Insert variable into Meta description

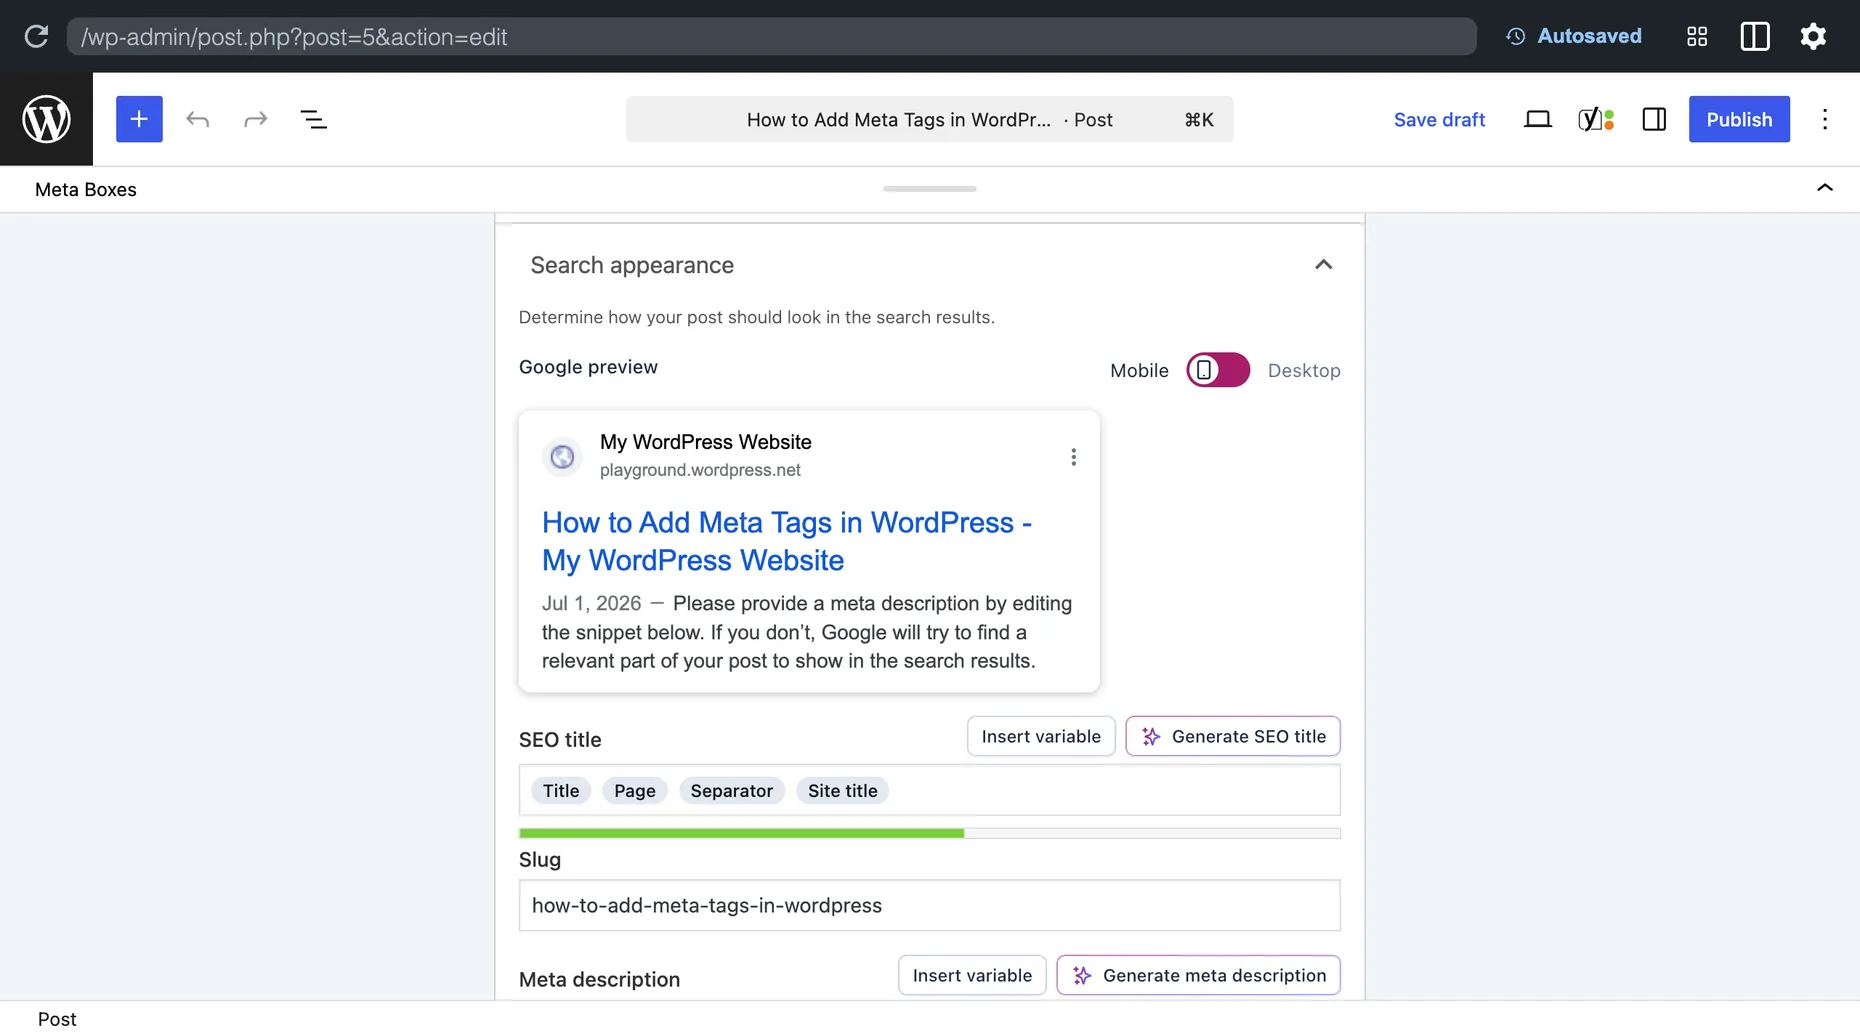click(x=972, y=975)
